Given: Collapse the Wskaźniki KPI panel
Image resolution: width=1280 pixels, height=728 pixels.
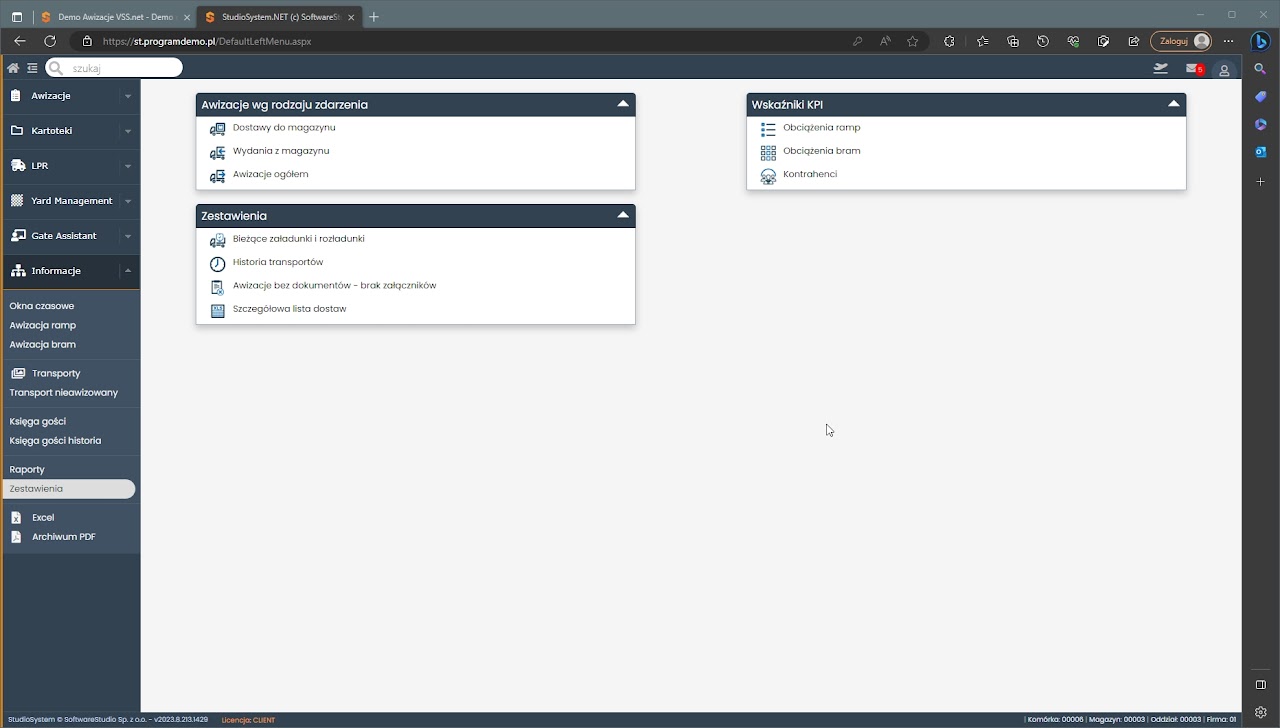Looking at the screenshot, I should [x=1174, y=104].
